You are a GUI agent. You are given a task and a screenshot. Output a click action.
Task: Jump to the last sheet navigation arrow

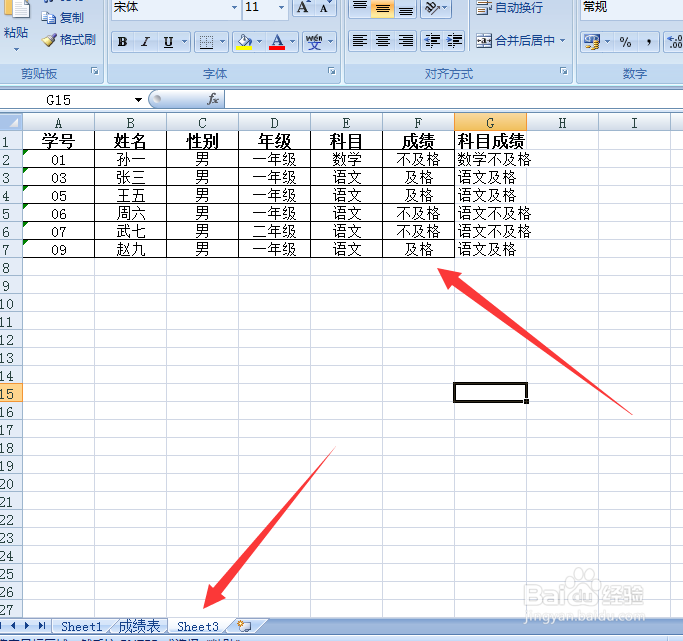click(x=42, y=626)
